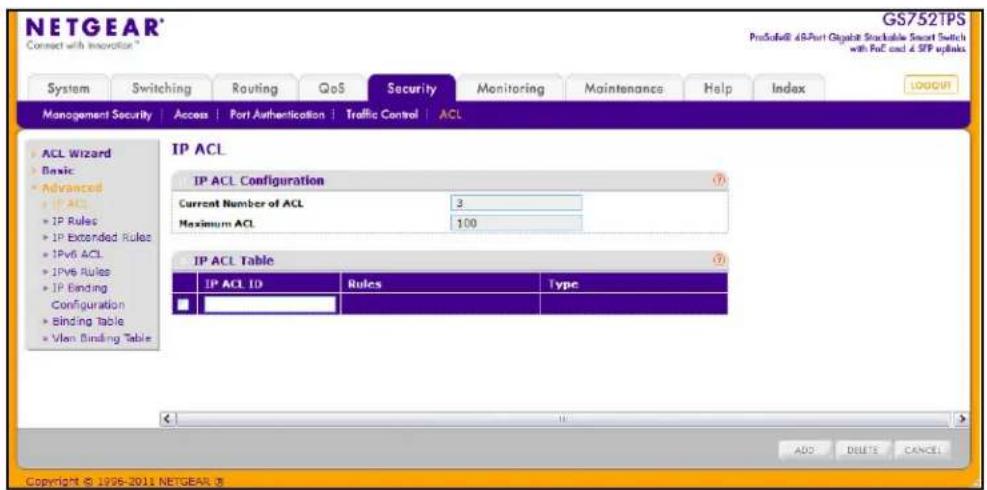Click the IP ACL ID column header
This screenshot has height=490, width=987.
click(x=269, y=283)
